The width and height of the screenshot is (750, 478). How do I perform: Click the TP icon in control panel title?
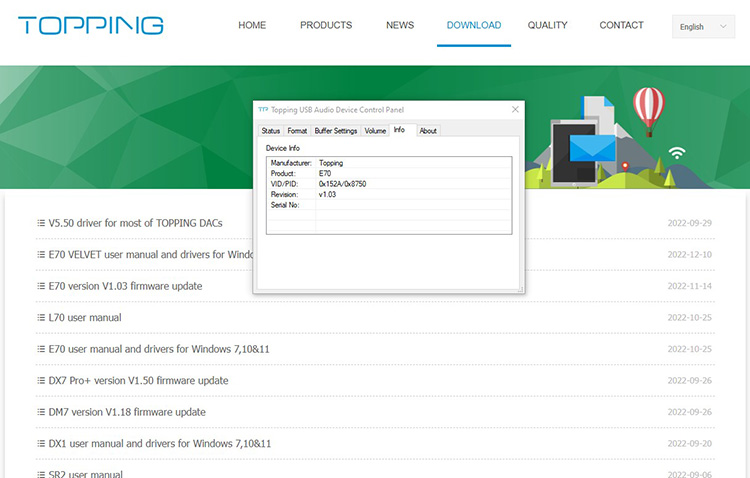click(263, 110)
